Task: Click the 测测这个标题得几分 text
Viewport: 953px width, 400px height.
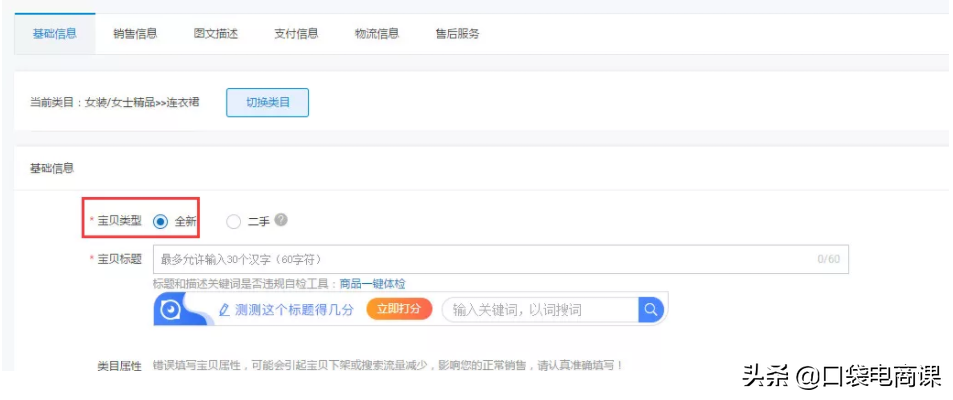Action: click(294, 309)
